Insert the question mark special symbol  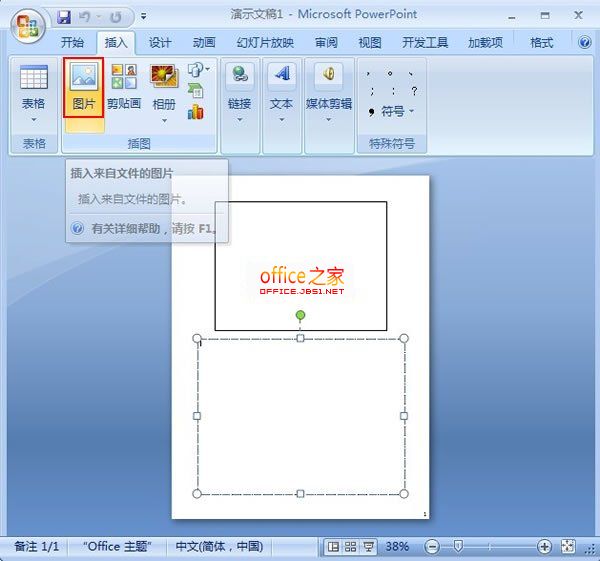pyautogui.click(x=414, y=91)
